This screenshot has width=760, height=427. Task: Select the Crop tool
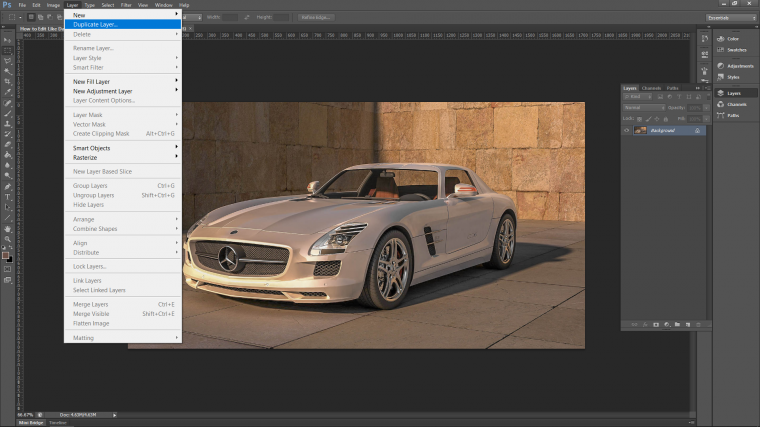click(x=7, y=82)
